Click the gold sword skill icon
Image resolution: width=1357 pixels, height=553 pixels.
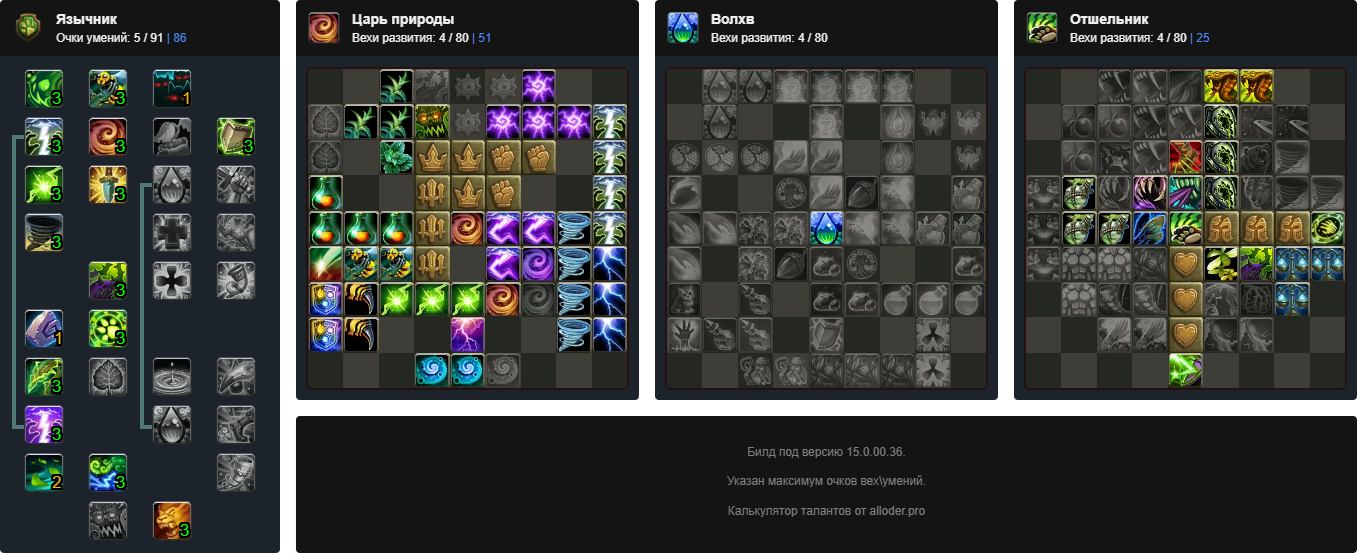[x=108, y=184]
